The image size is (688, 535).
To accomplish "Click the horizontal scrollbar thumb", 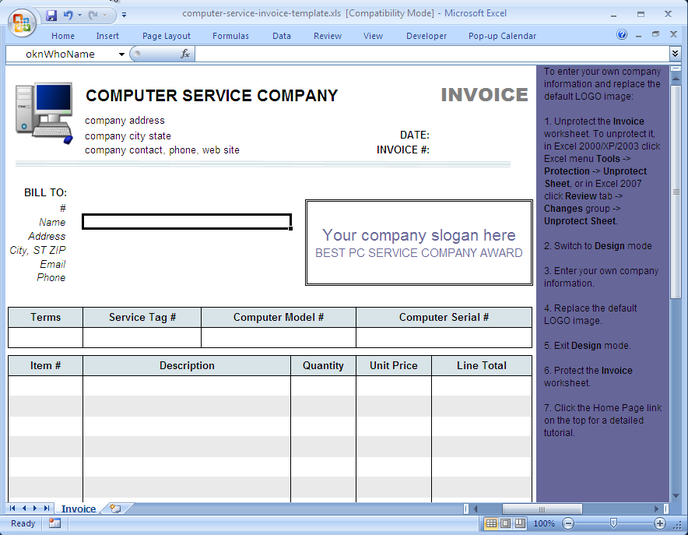I will (x=542, y=509).
